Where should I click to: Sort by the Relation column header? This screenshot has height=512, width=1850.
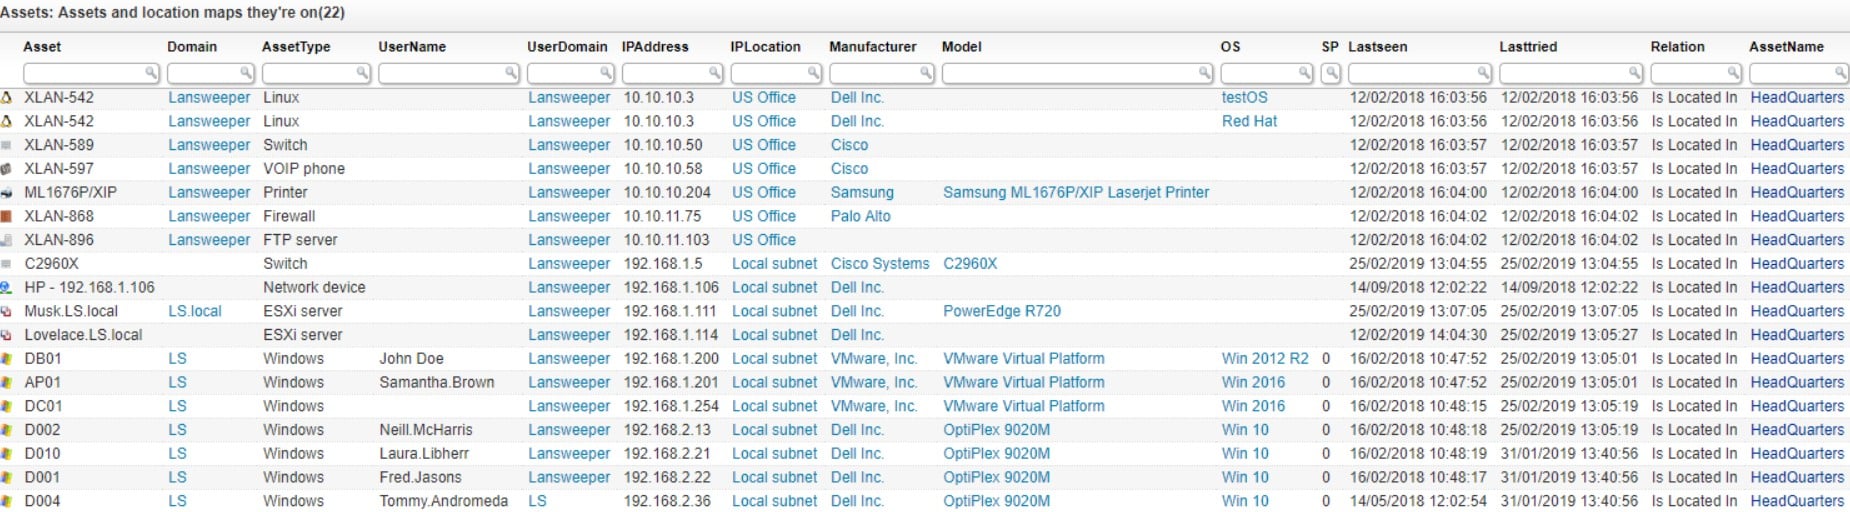[1678, 47]
